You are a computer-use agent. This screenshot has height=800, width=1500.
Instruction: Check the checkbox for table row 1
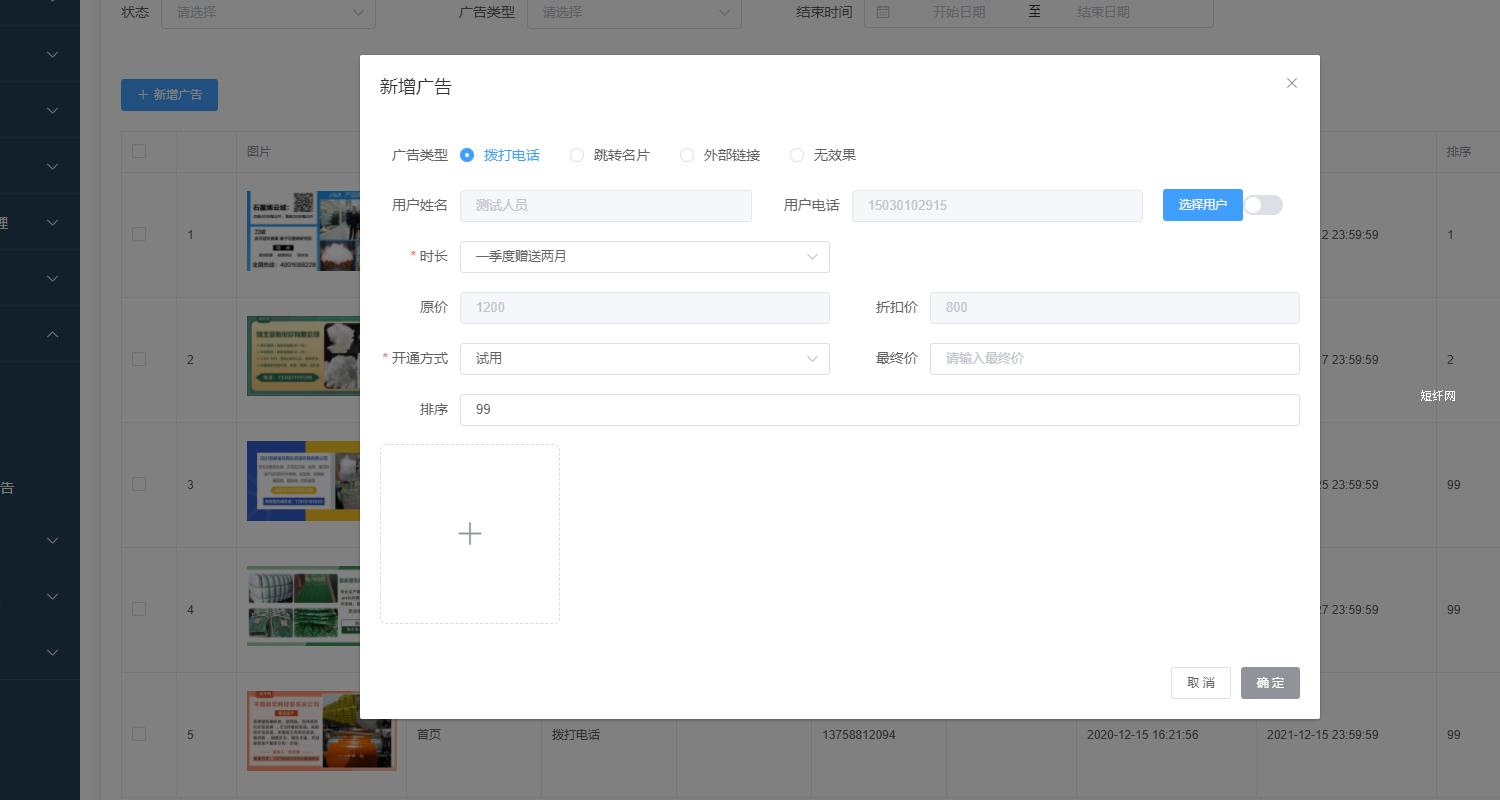tap(139, 234)
